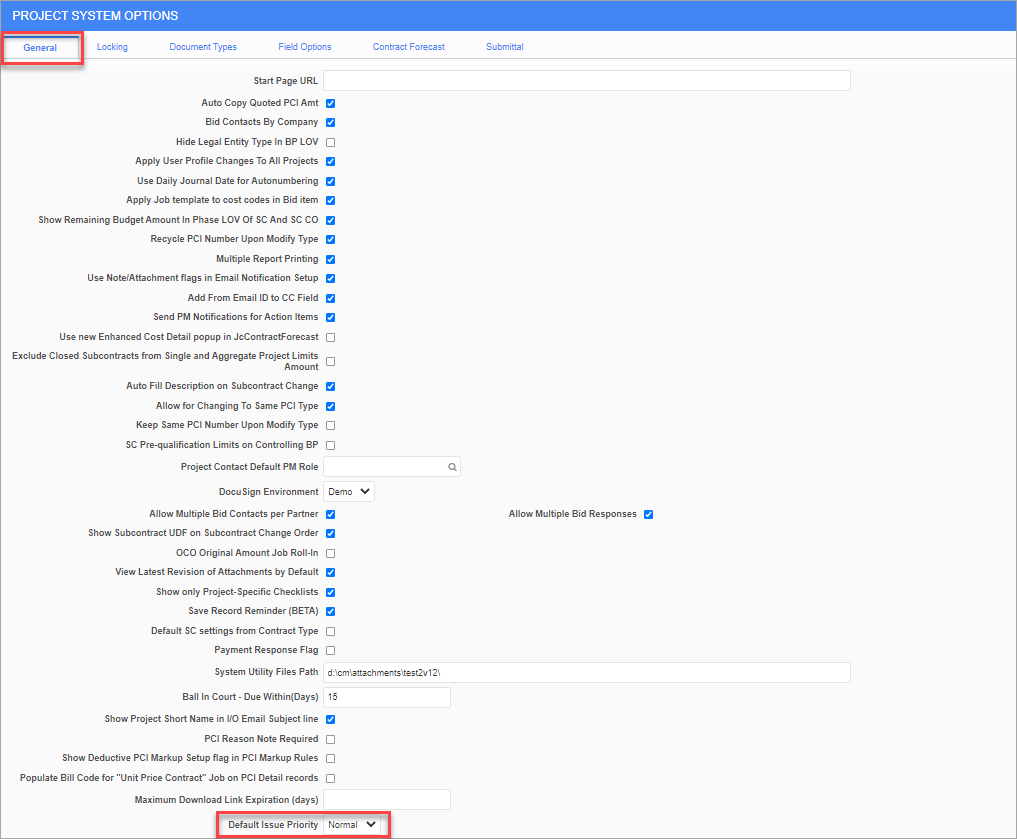The width and height of the screenshot is (1017, 839).
Task: Toggle Allow Multiple Bid Contacts per Partner
Action: [331, 514]
